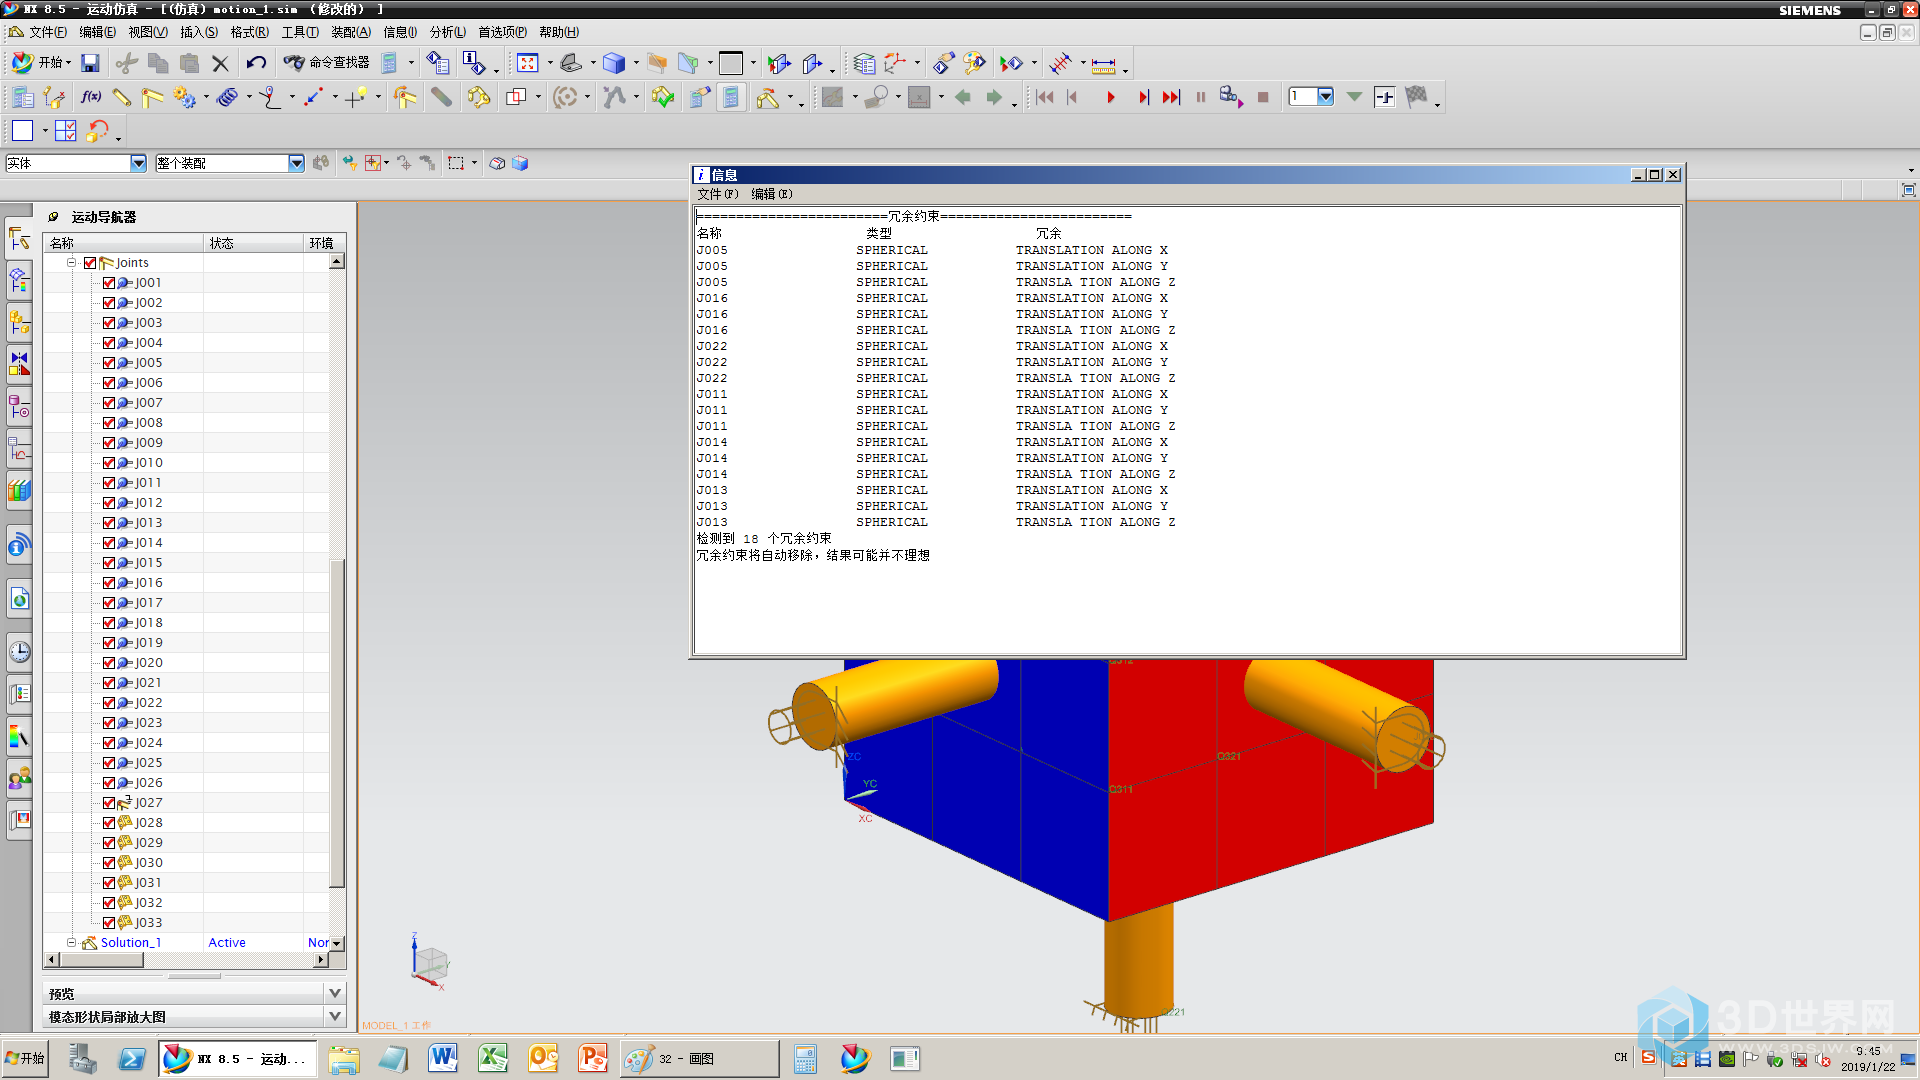Open the history clock sidebar icon

click(19, 652)
